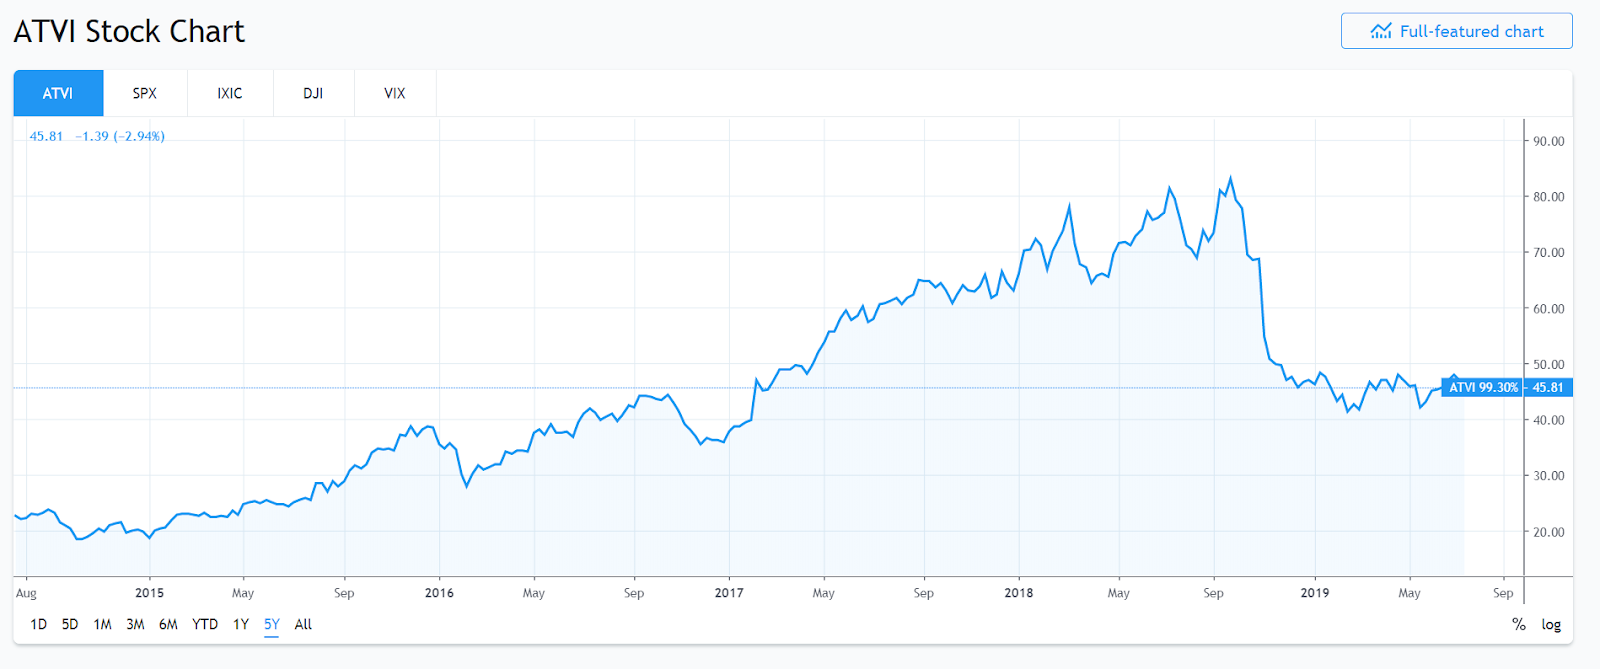Click the 2015 time axis label

(x=149, y=593)
